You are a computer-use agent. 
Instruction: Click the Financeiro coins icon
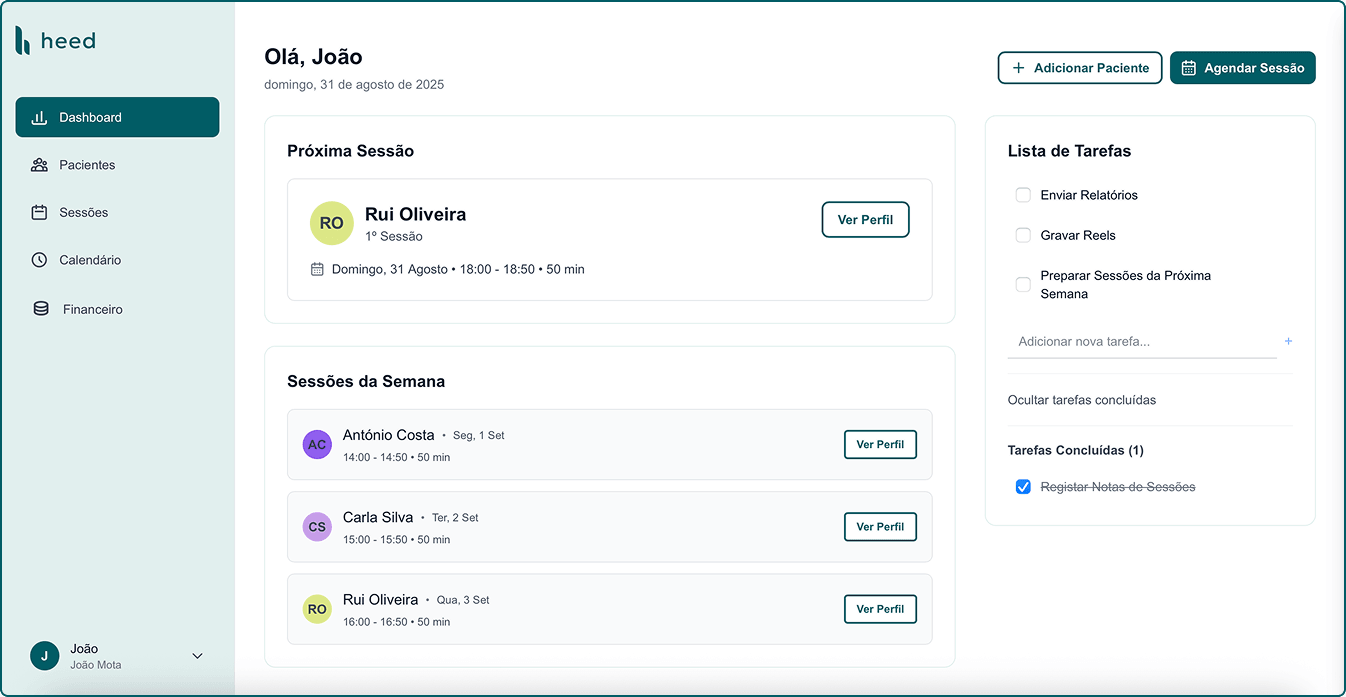[x=41, y=309]
